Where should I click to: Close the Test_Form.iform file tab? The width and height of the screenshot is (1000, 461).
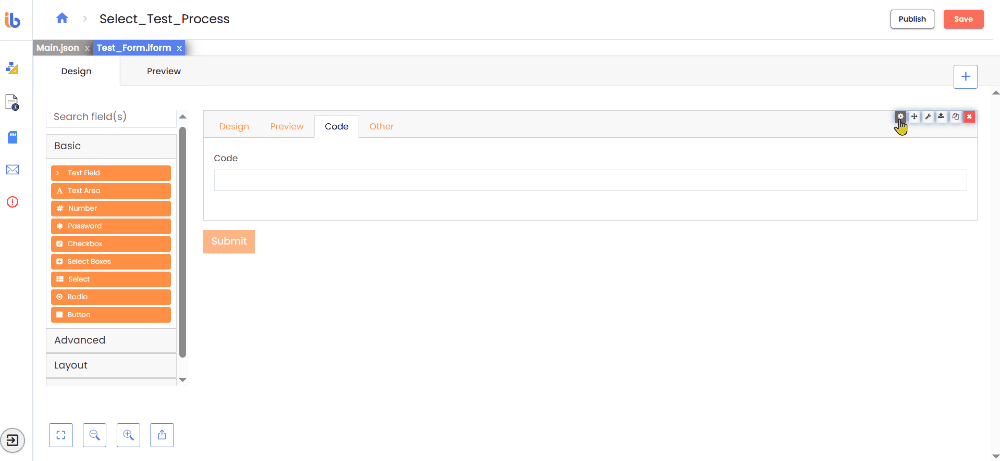(179, 48)
